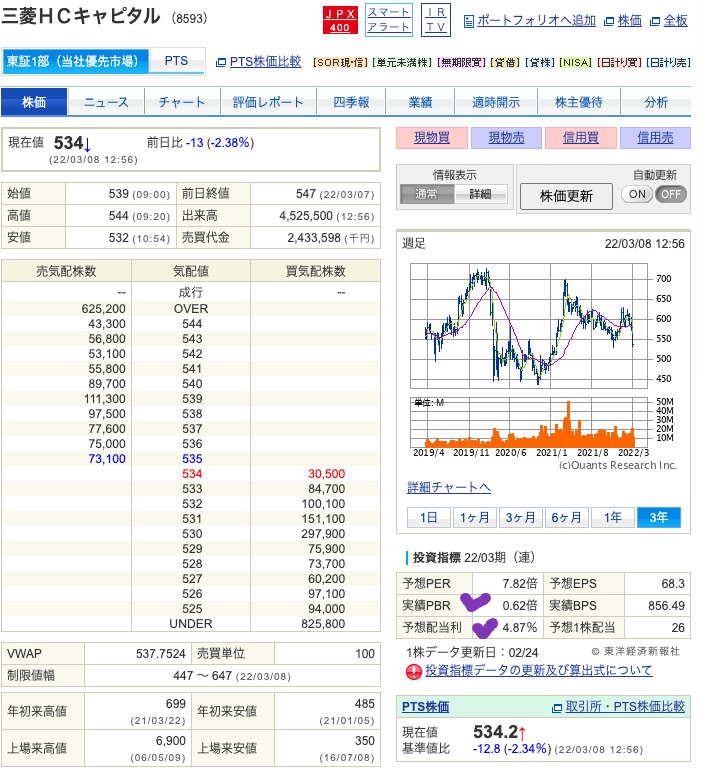Screen dimensions: 702x776
Task: Click the popup icon before PTS株価比較
Action: coord(221,62)
